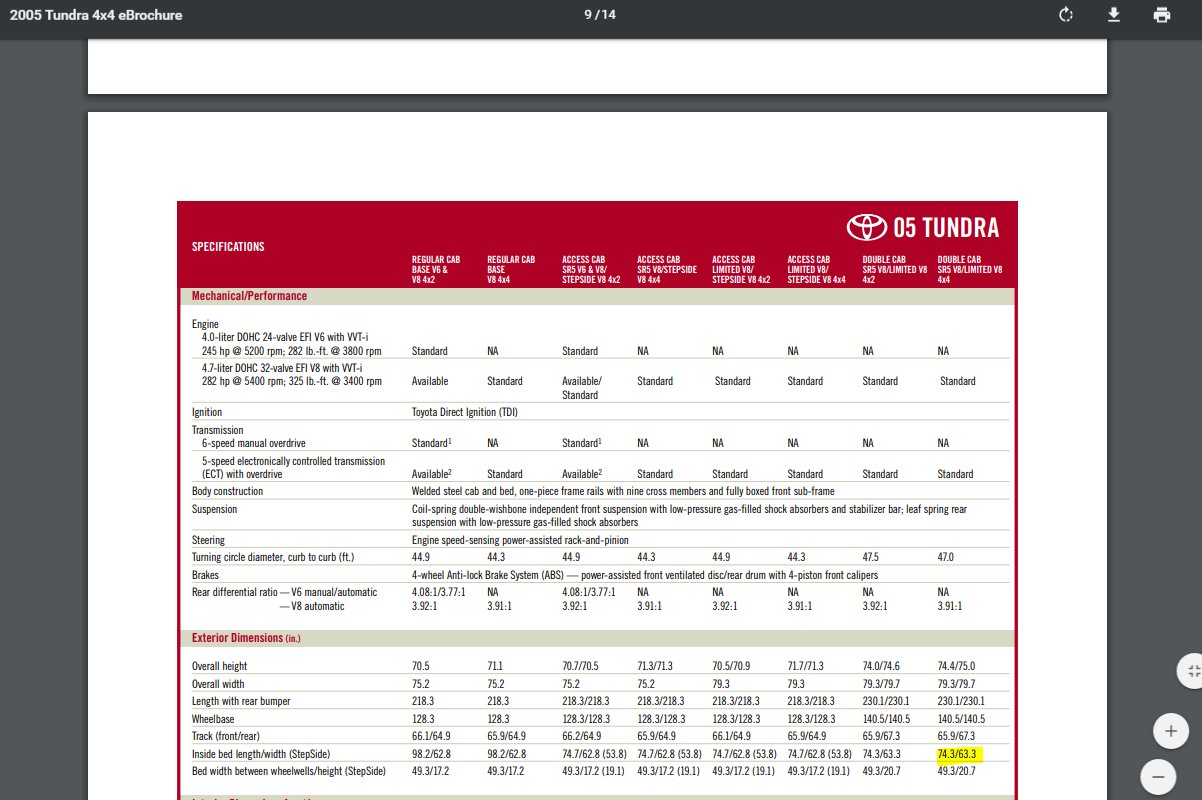
Task: Click the "74.0/74.6" overall height value
Action: [x=882, y=666]
